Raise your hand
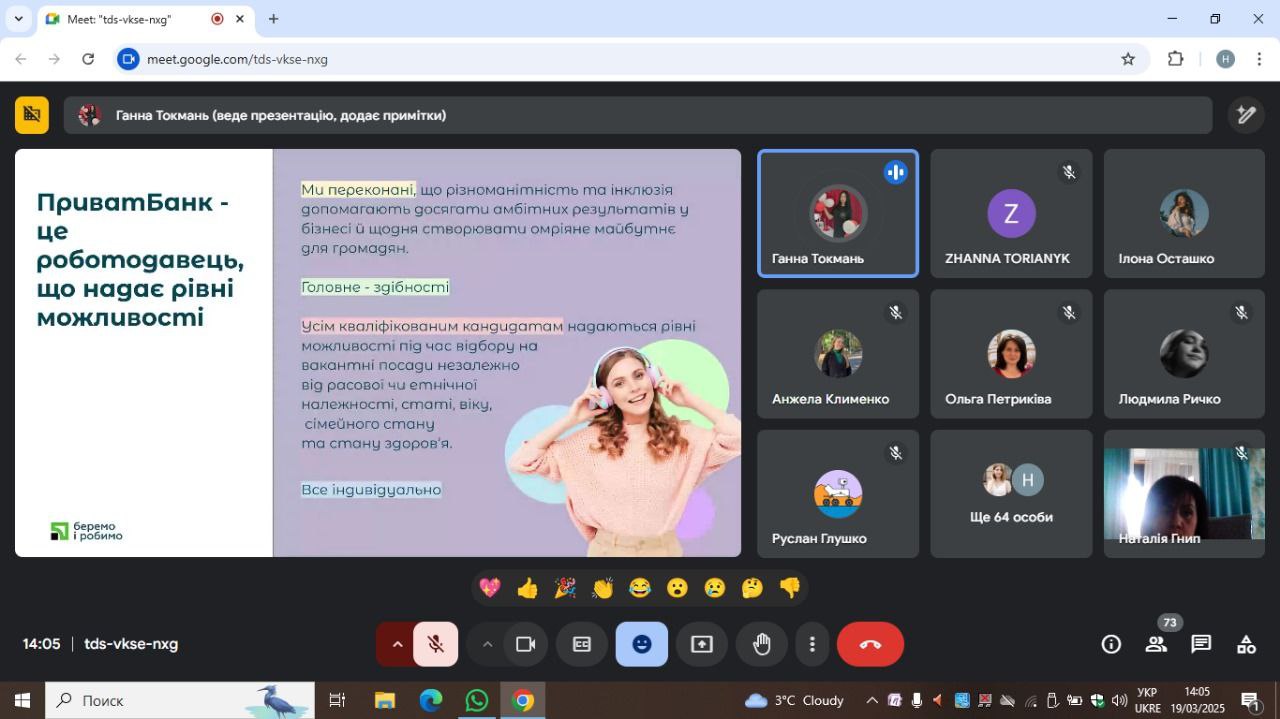This screenshot has height=719, width=1280. [762, 644]
